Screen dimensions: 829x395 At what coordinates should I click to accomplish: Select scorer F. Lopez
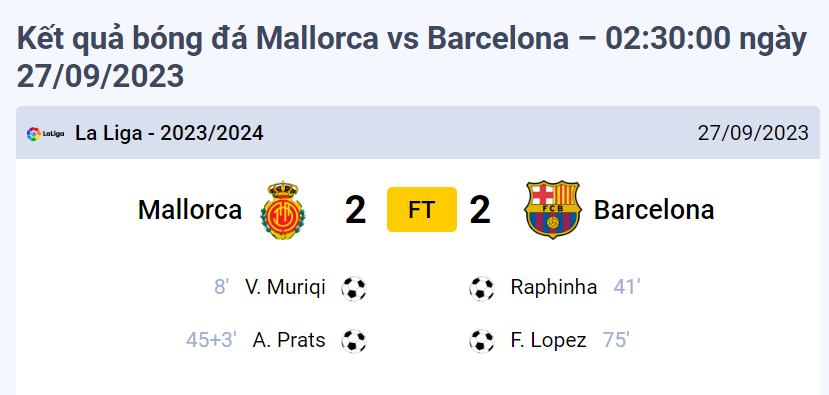pyautogui.click(x=549, y=340)
